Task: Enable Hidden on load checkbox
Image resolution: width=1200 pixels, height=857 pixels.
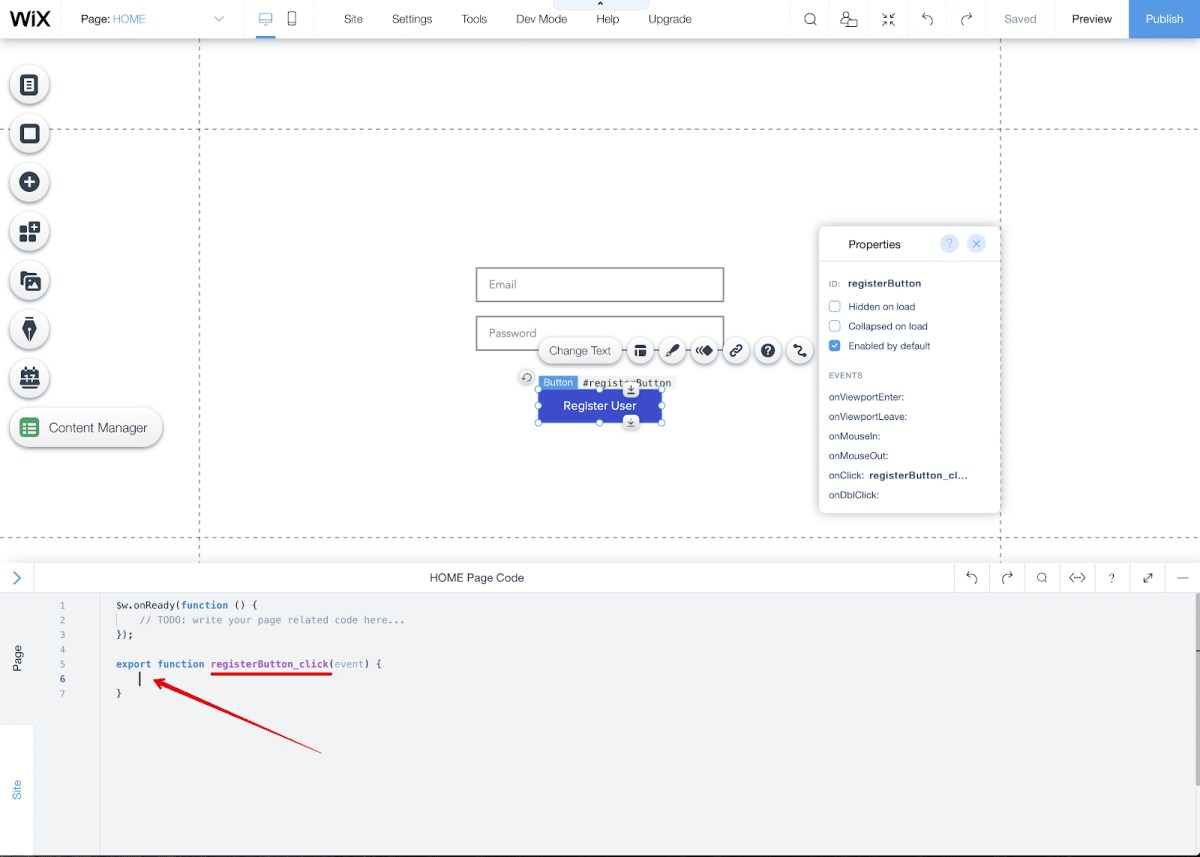Action: pos(834,306)
